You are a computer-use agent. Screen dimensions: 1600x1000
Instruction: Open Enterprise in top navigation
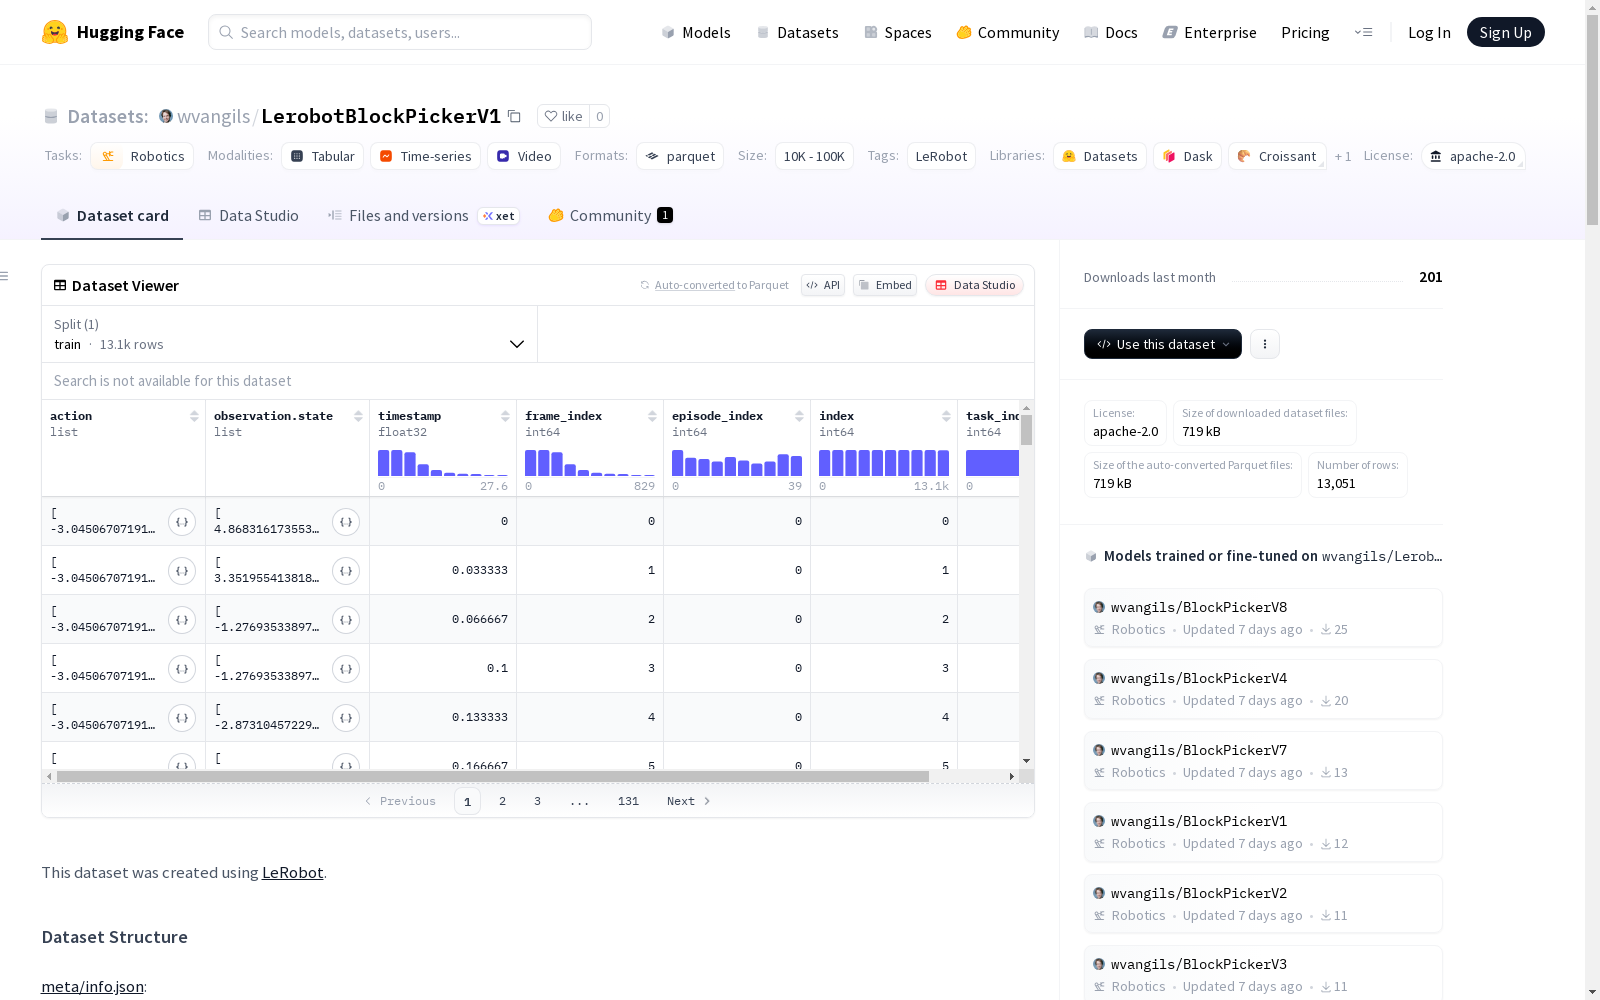click(1209, 32)
